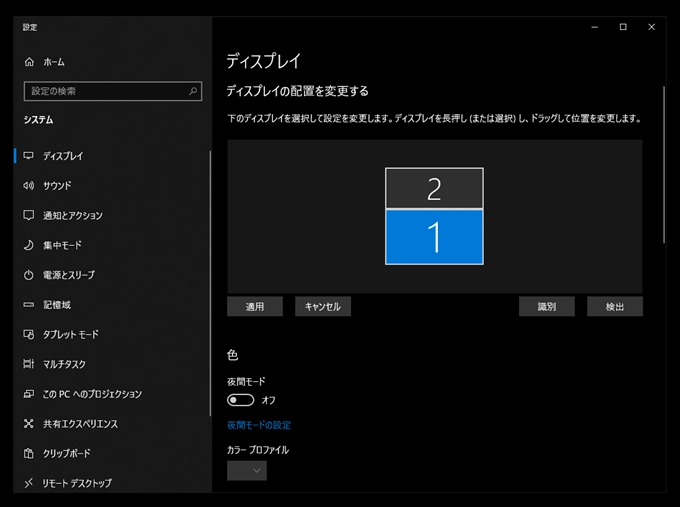Open 通知とアクション settings page
The width and height of the screenshot is (680, 507).
[x=72, y=216]
